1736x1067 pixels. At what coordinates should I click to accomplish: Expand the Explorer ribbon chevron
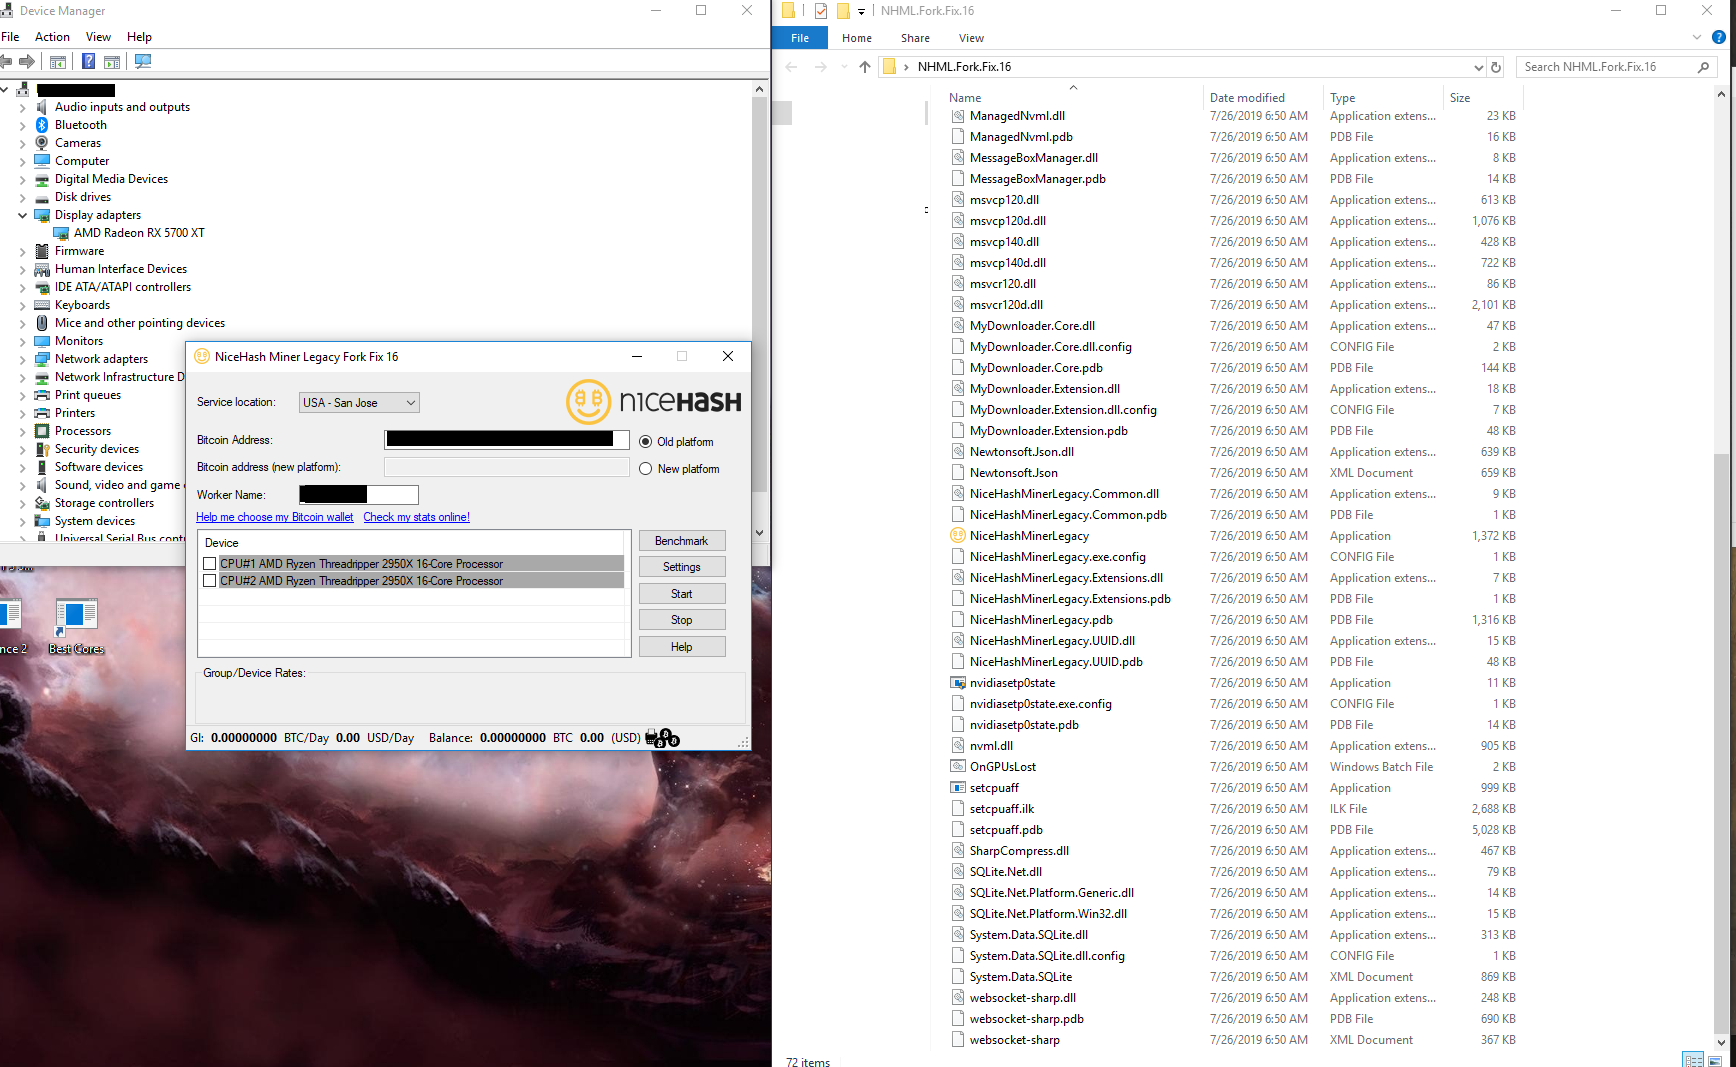[1697, 37]
